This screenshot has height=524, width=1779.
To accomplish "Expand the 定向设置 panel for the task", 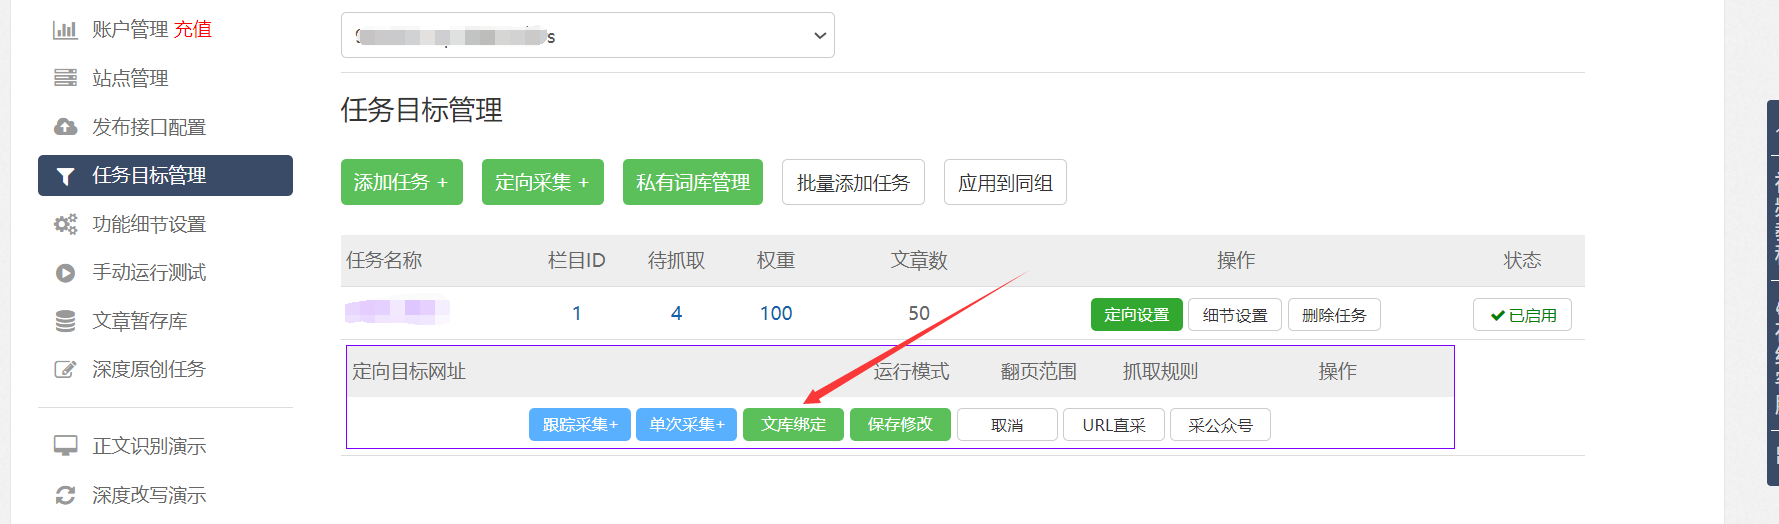I will point(1136,315).
